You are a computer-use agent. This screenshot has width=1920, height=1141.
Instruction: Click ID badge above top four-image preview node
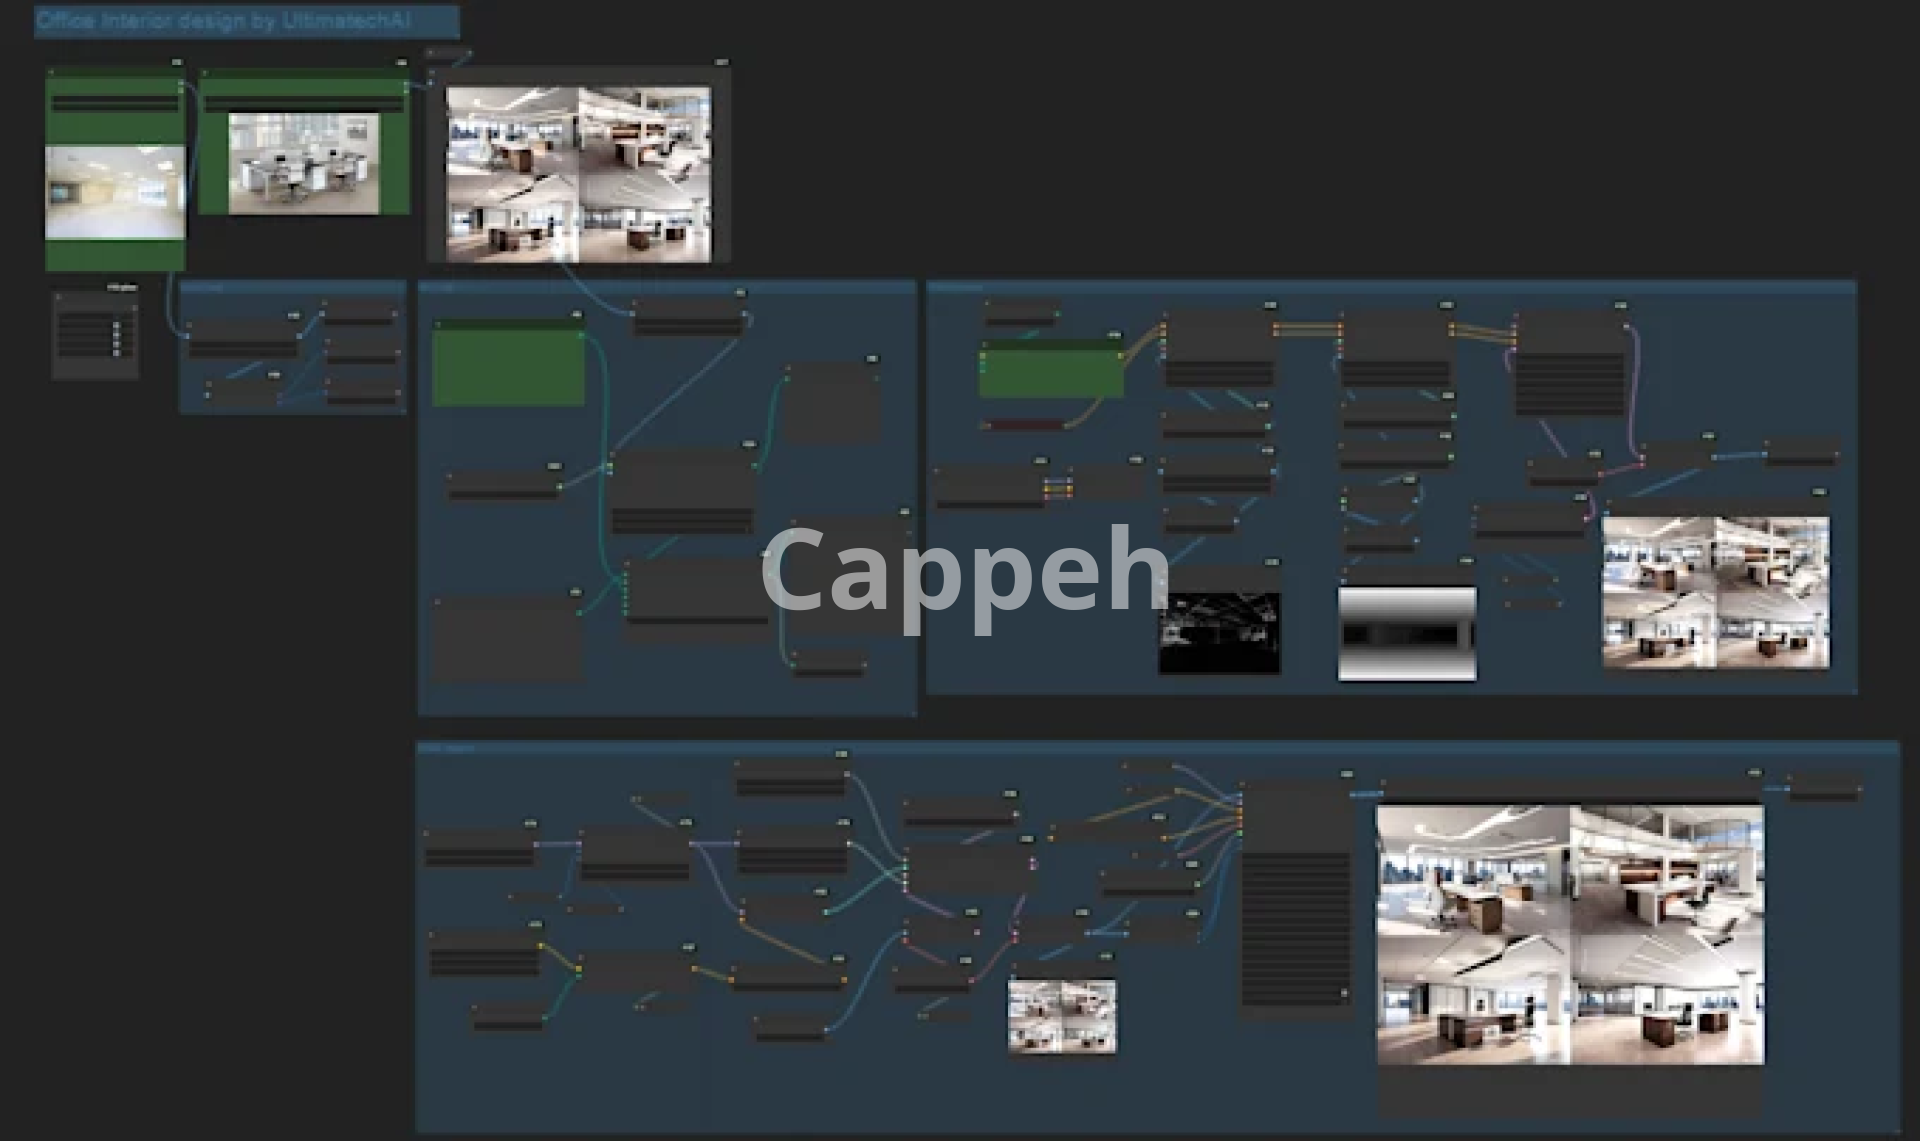click(x=721, y=62)
